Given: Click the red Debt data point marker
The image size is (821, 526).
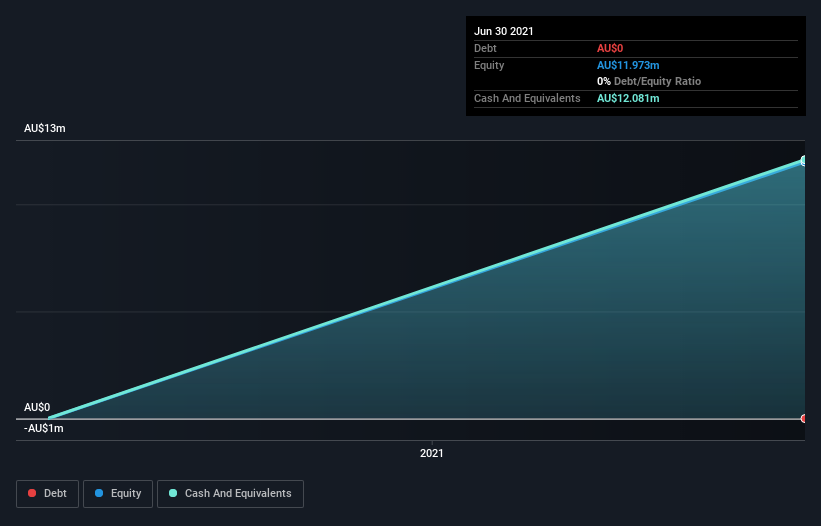Looking at the screenshot, I should click(804, 419).
